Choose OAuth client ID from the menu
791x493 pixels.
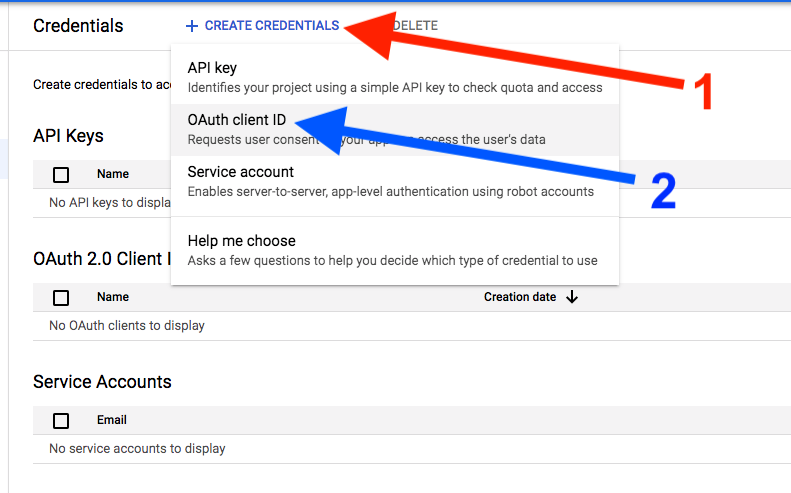[x=395, y=130]
